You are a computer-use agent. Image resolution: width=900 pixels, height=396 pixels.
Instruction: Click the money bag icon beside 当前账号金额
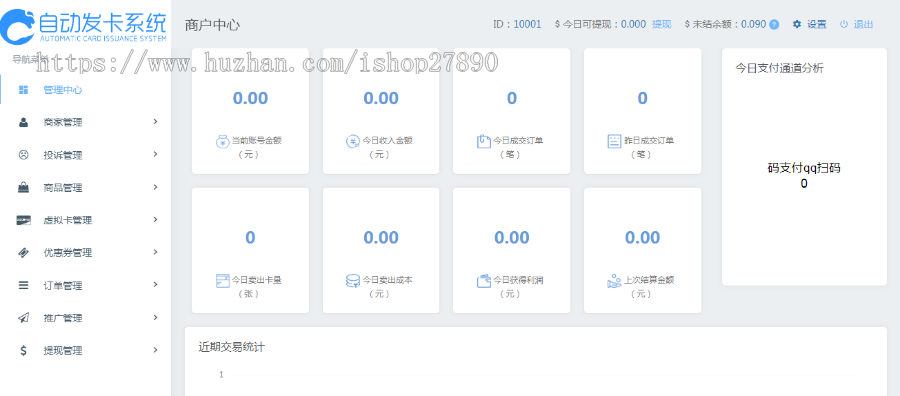coord(222,141)
